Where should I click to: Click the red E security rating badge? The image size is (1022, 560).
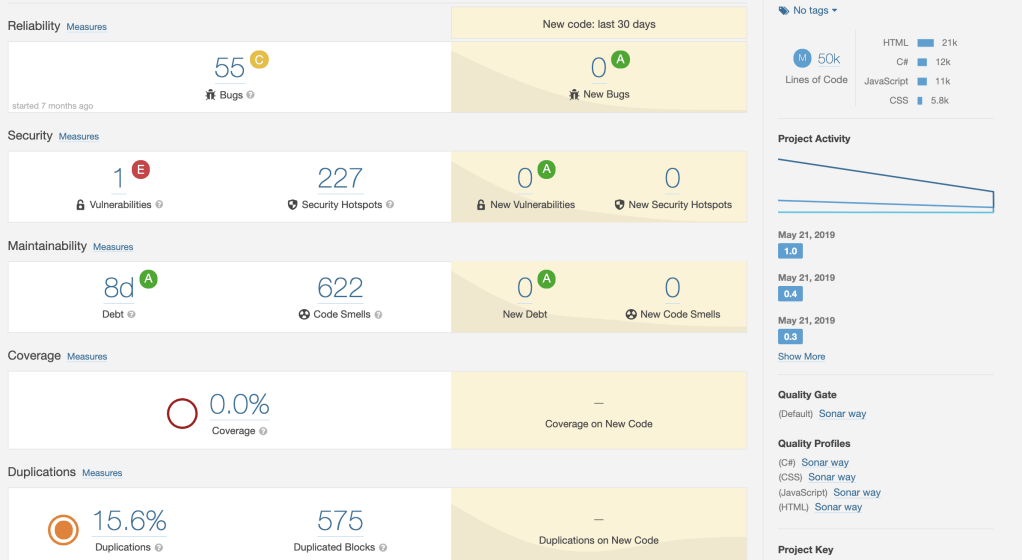pyautogui.click(x=140, y=170)
